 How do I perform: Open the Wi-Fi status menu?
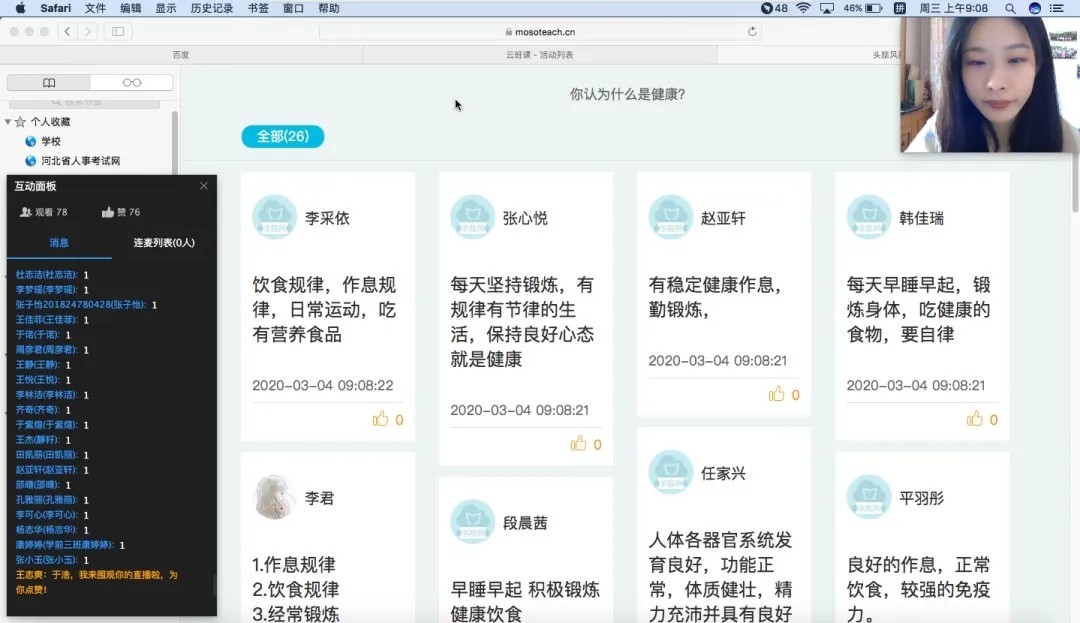pos(802,8)
